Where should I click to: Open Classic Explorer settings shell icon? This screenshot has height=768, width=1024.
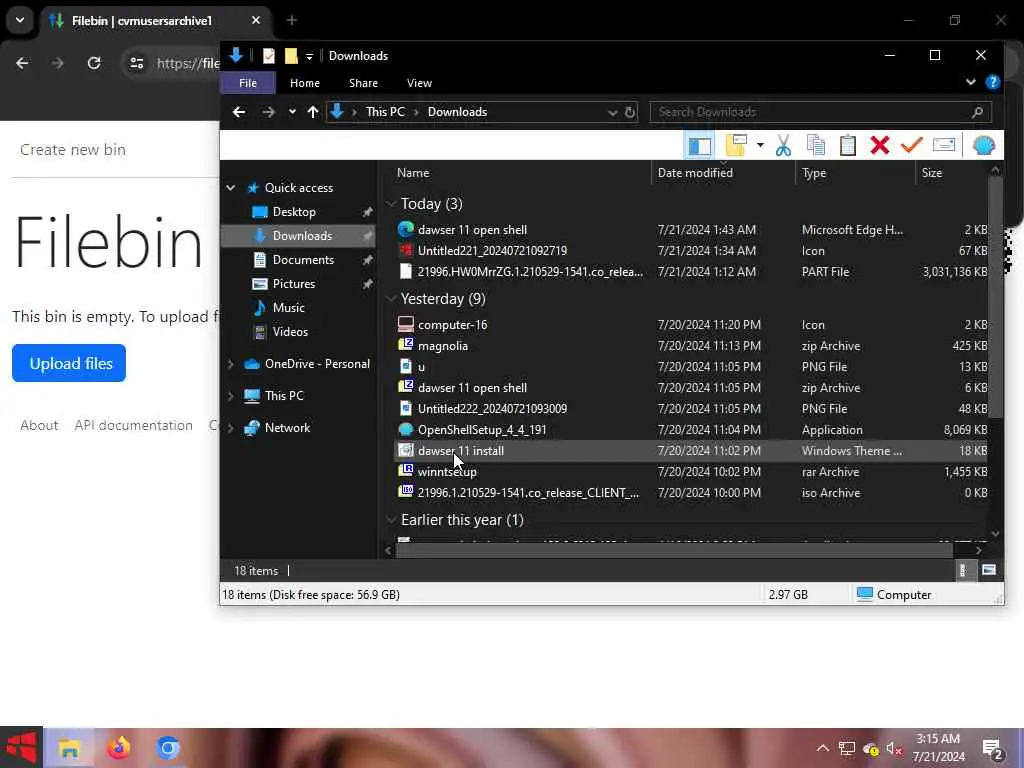tap(984, 145)
